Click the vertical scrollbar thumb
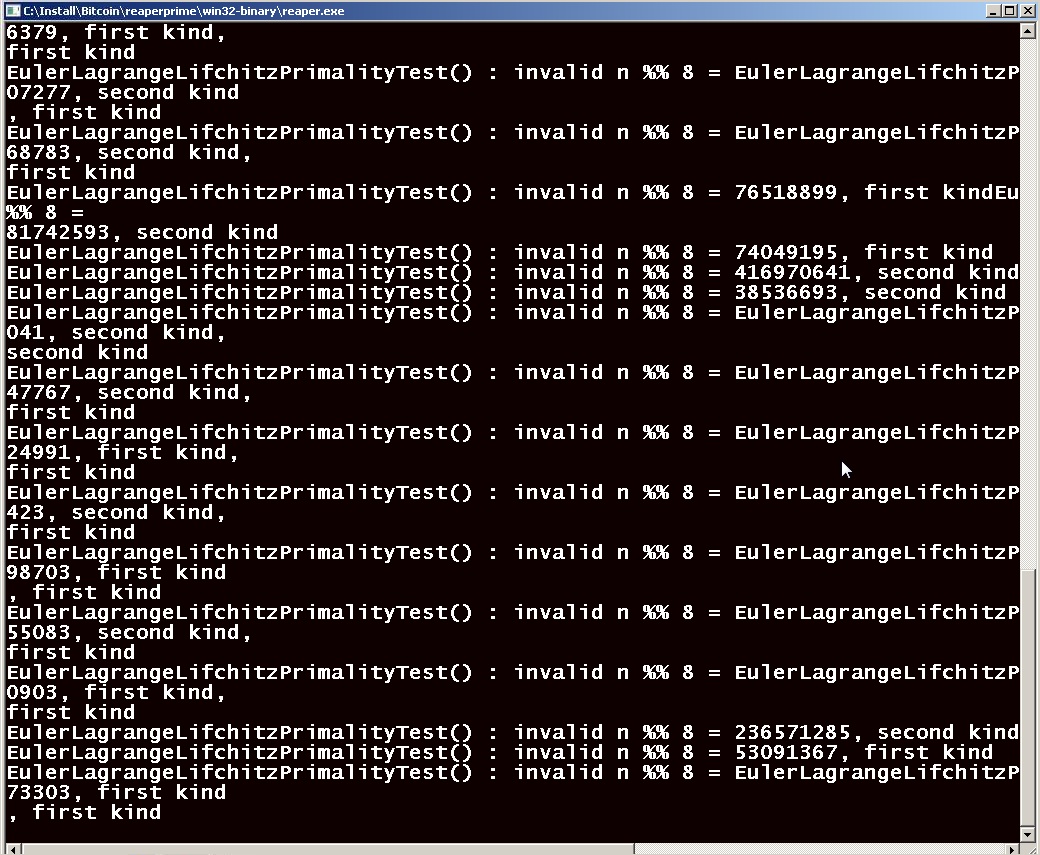 (x=1027, y=698)
